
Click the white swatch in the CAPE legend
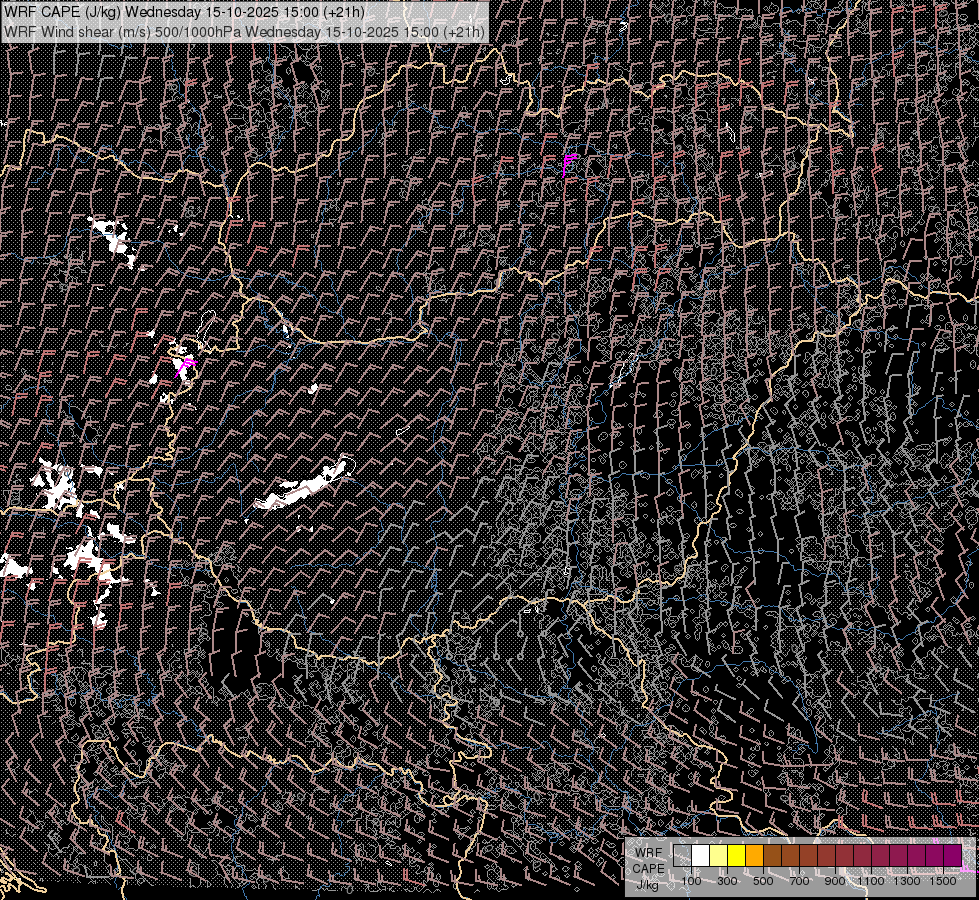[700, 856]
